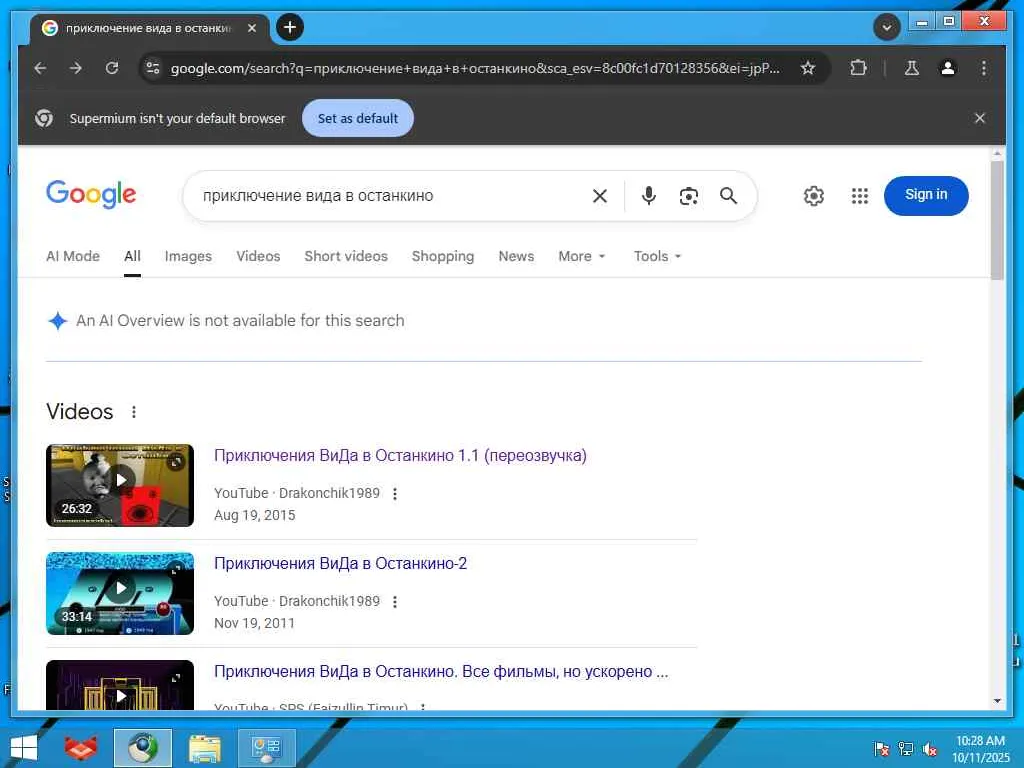Switch to the Images tab
Viewport: 1024px width, 768px height.
click(188, 256)
